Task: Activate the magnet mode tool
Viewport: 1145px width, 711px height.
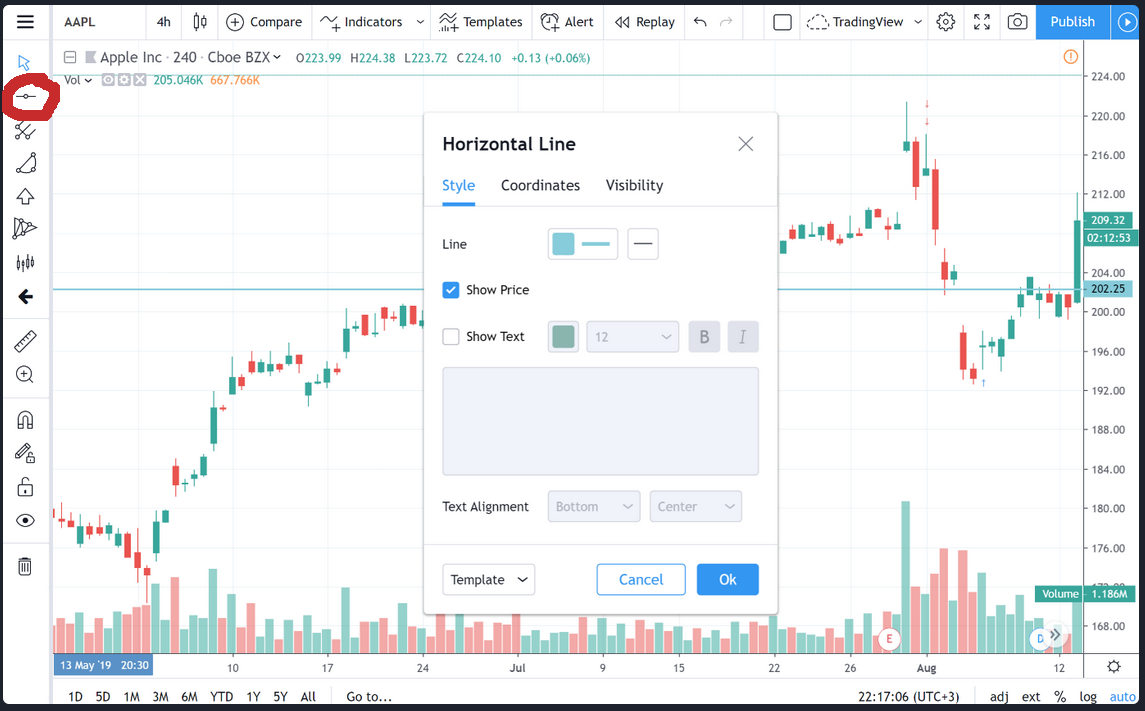Action: 25,420
